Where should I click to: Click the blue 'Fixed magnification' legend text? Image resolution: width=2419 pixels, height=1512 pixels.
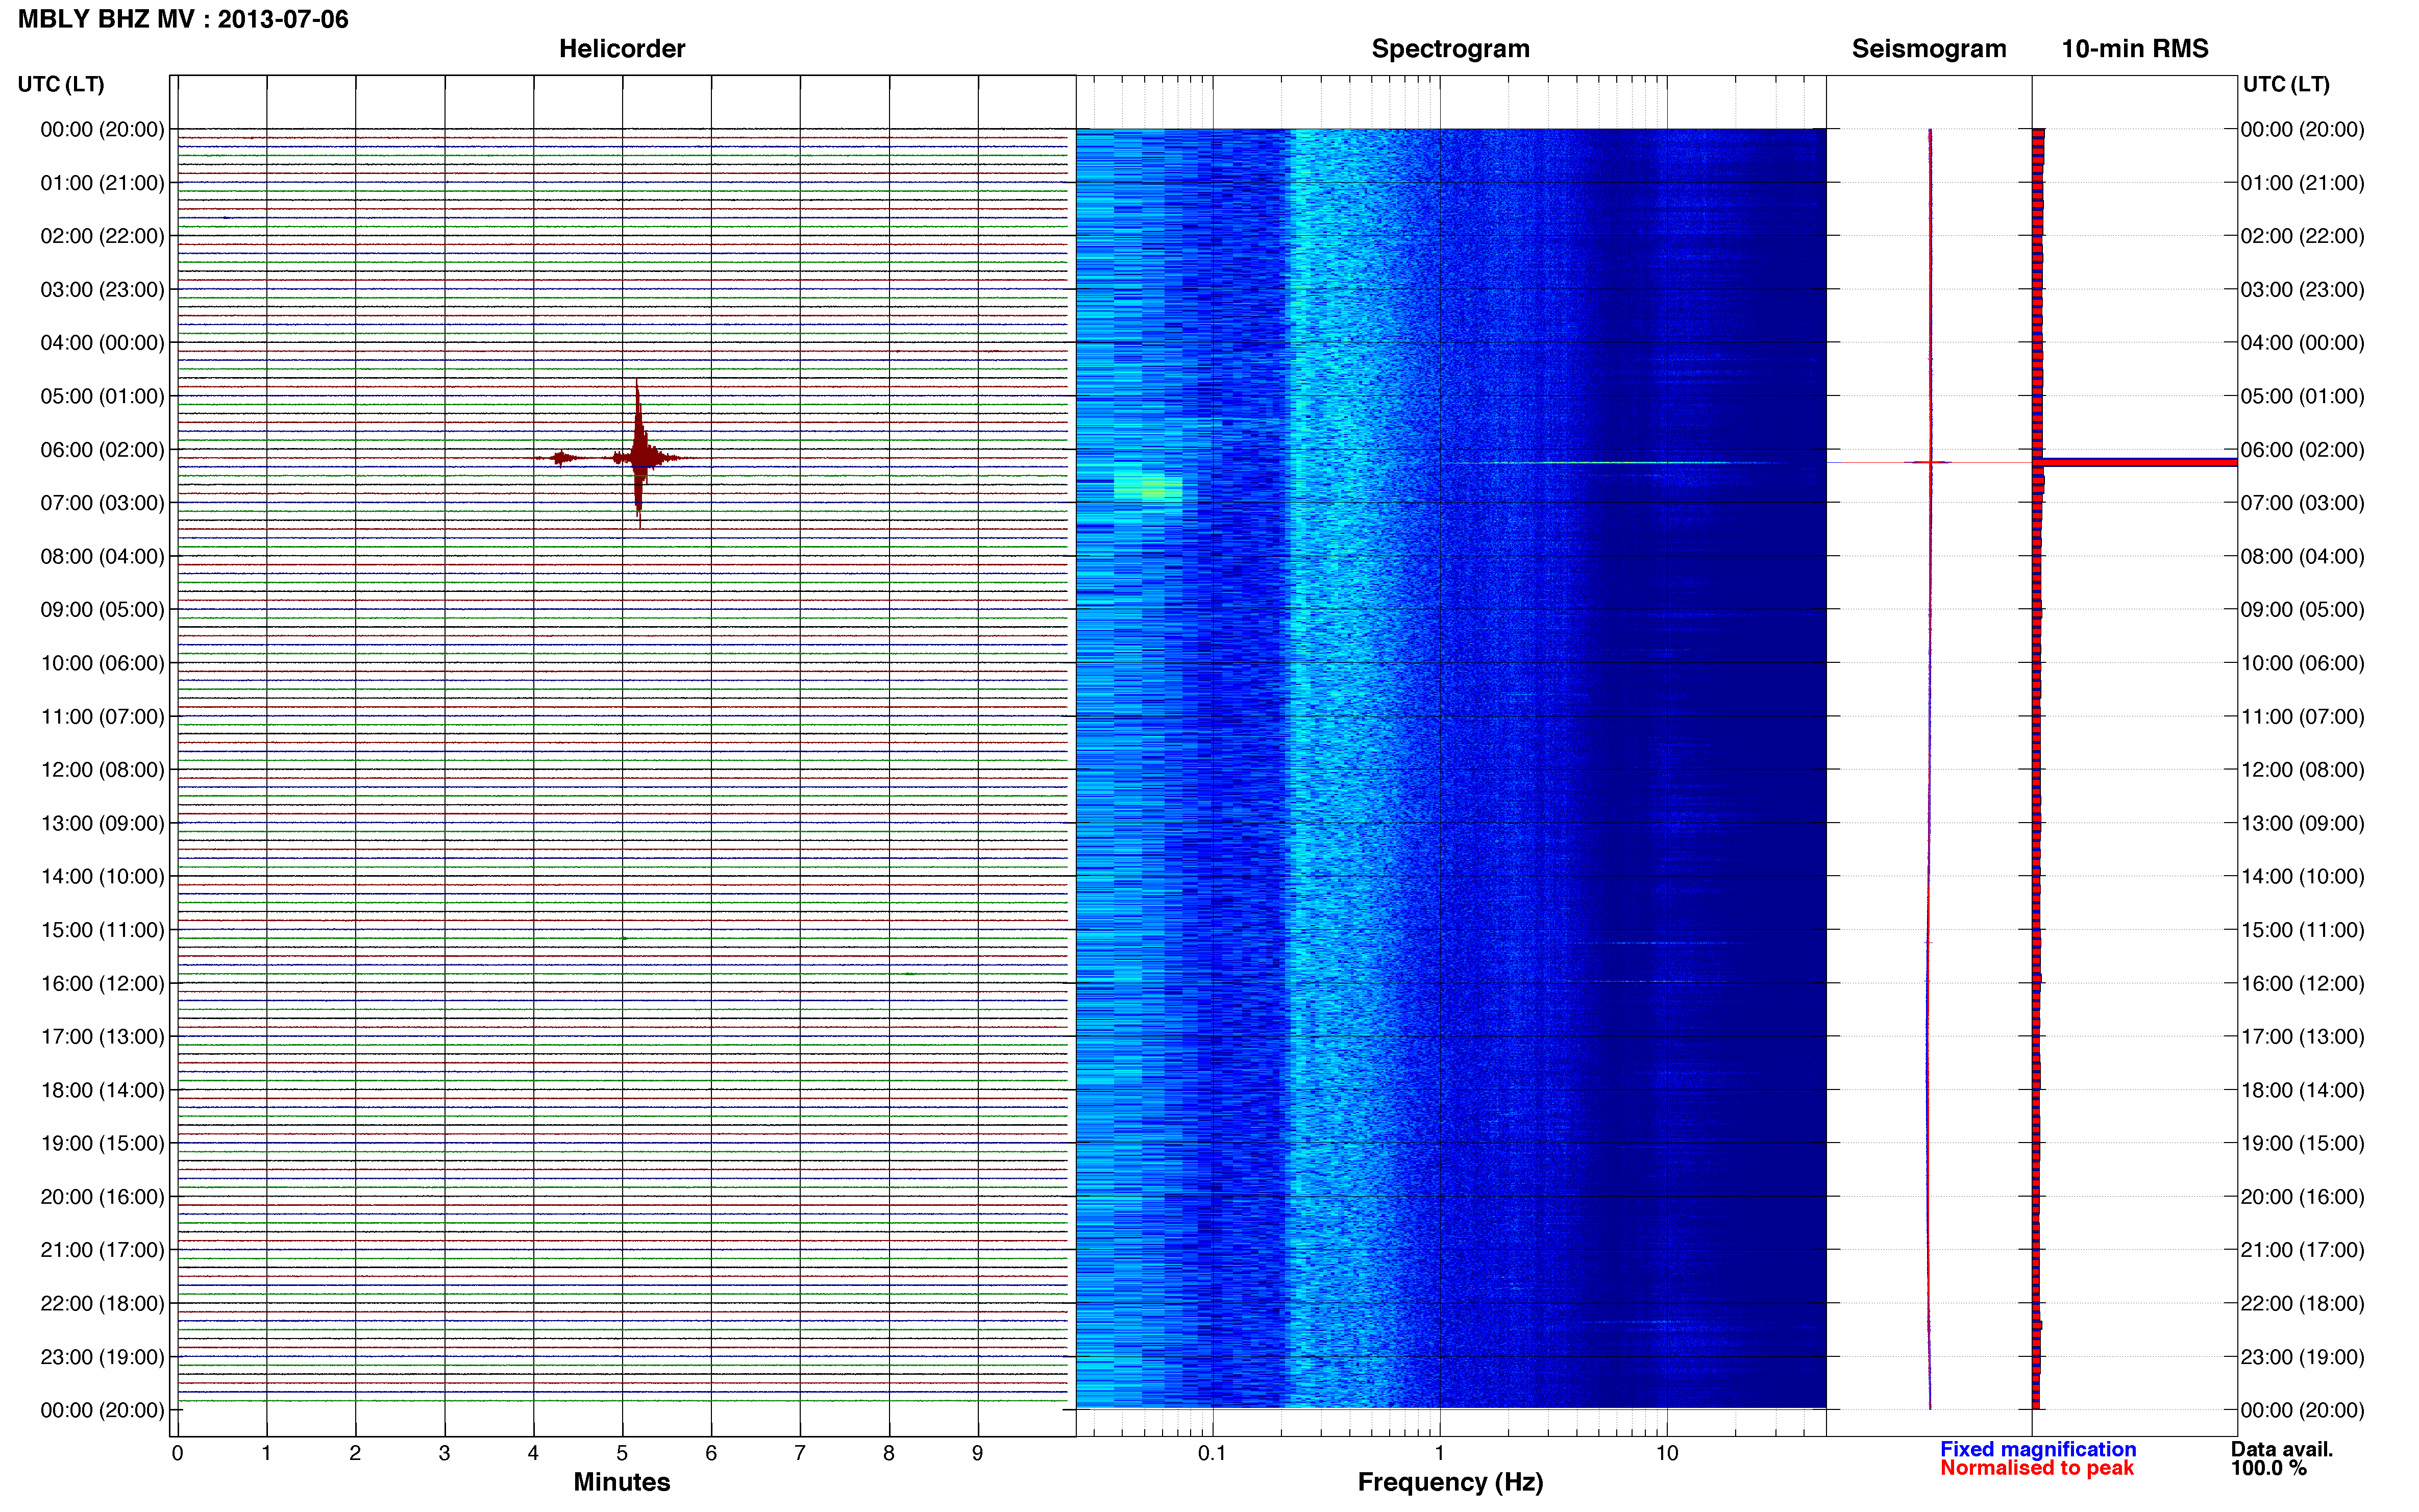2038,1449
